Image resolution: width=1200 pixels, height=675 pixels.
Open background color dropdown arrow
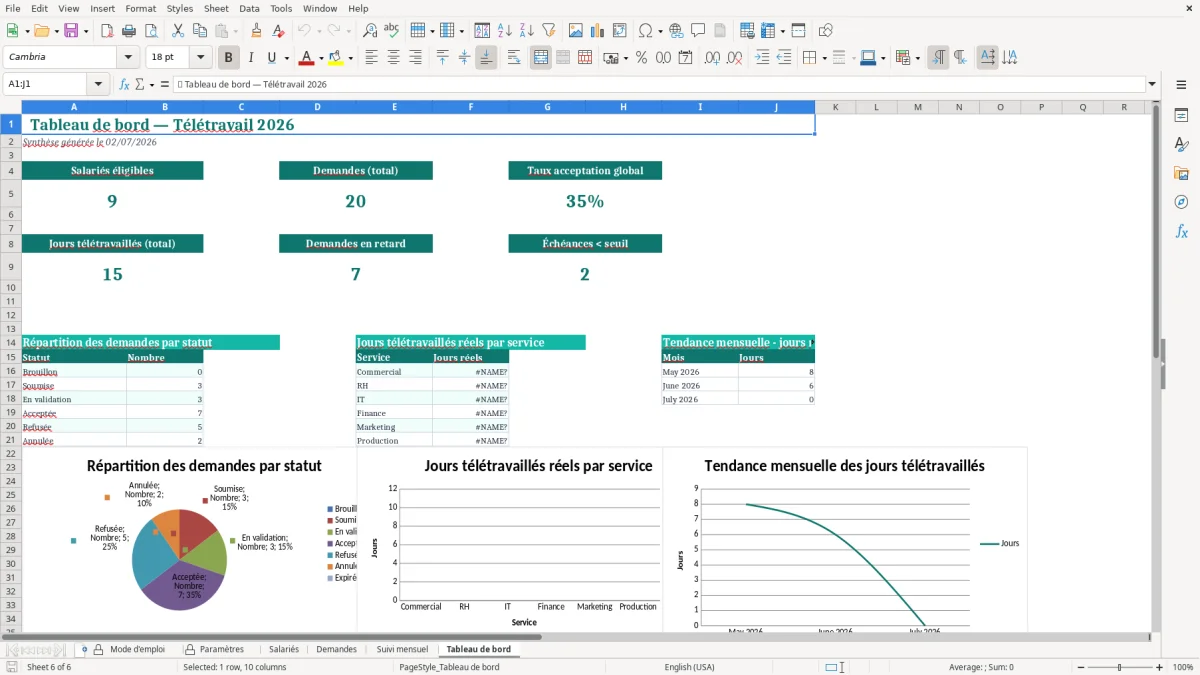pyautogui.click(x=350, y=58)
